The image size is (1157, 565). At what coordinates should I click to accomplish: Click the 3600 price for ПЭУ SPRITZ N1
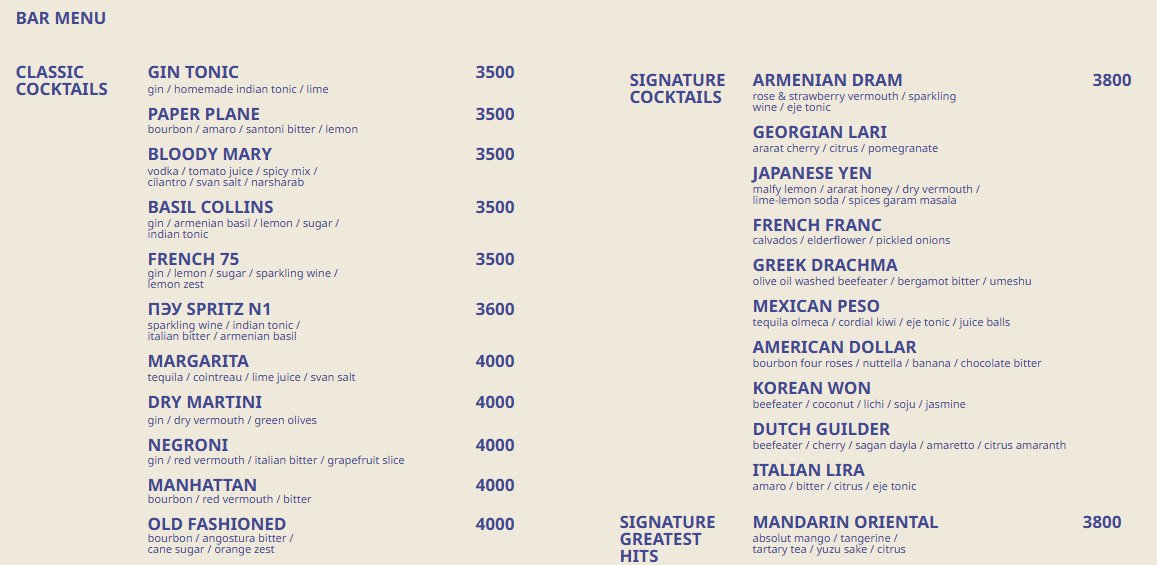[495, 309]
